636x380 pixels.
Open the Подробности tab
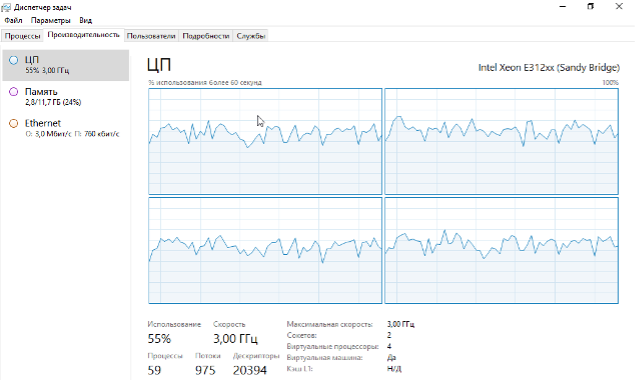(206, 36)
